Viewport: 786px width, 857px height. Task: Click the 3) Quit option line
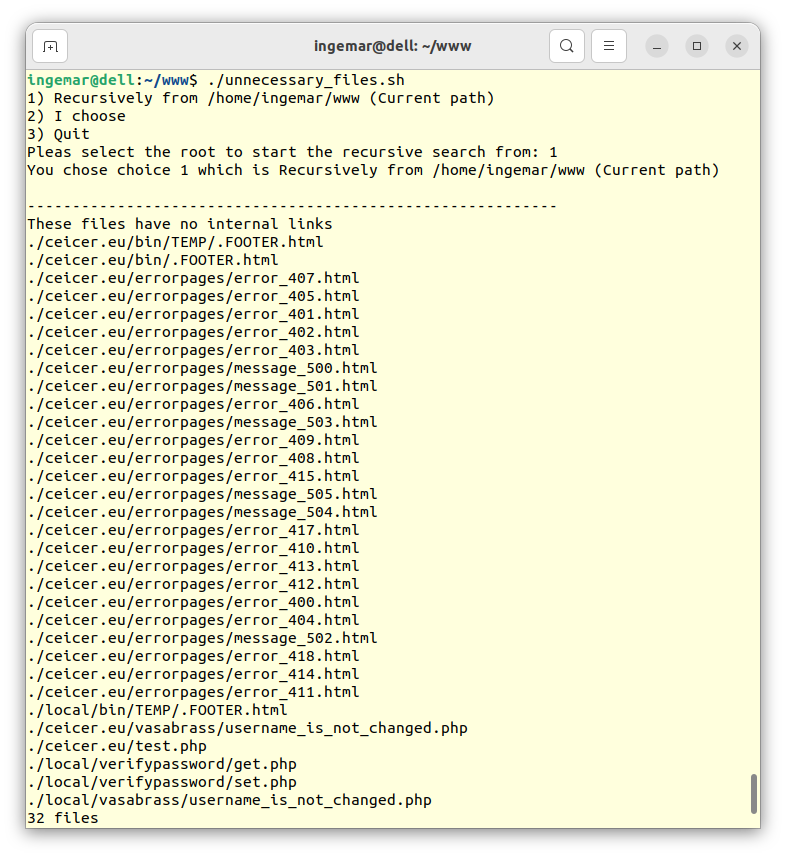pyautogui.click(x=58, y=134)
